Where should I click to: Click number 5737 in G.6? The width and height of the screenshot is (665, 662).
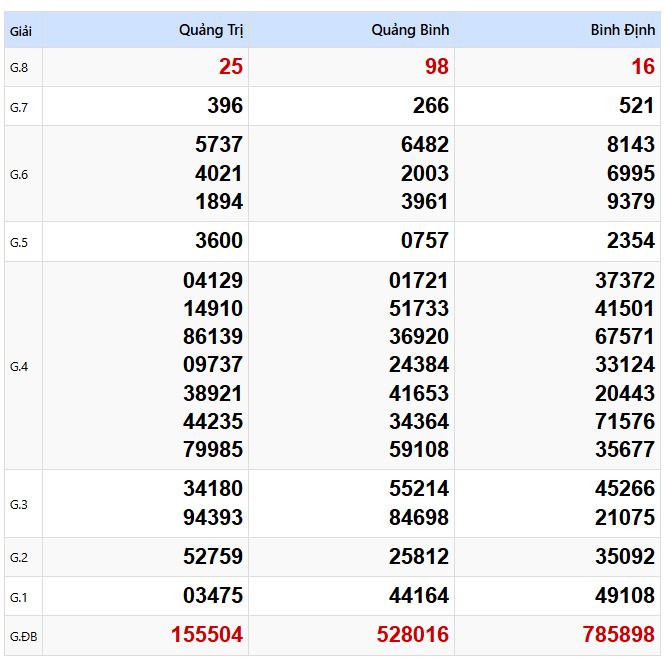(219, 144)
